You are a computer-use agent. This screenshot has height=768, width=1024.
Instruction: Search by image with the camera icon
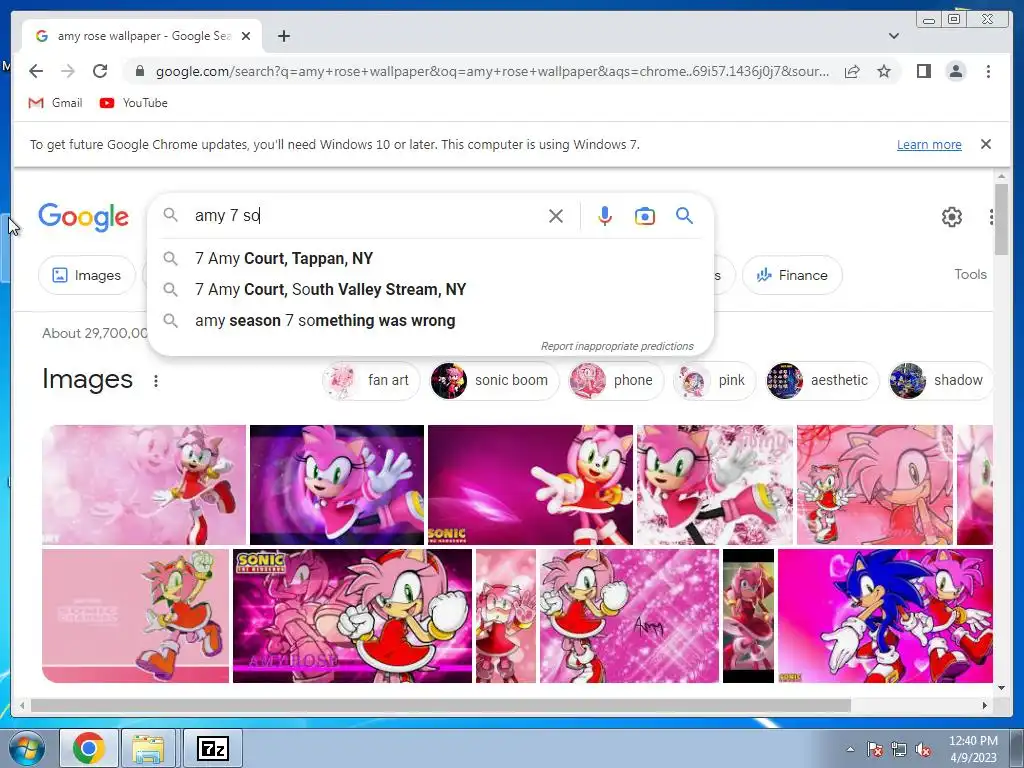pyautogui.click(x=645, y=216)
